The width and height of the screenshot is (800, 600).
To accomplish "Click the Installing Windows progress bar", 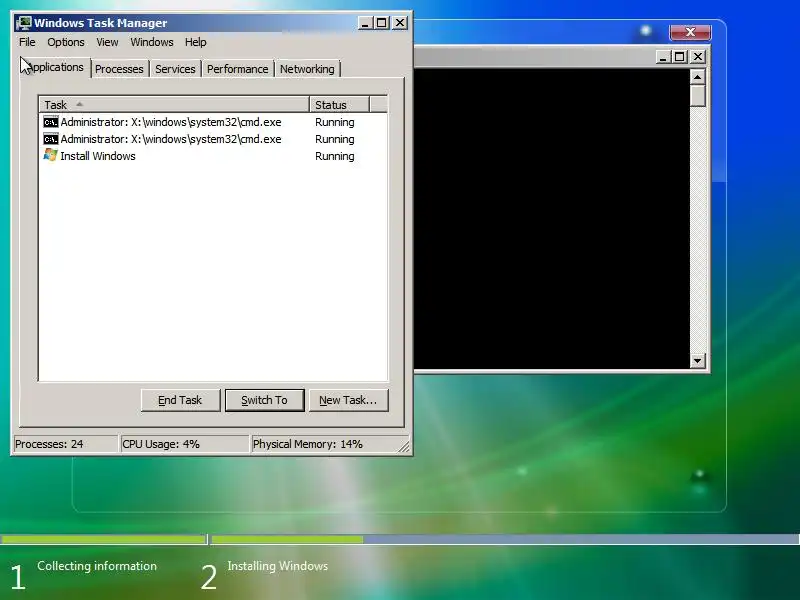I will point(505,539).
